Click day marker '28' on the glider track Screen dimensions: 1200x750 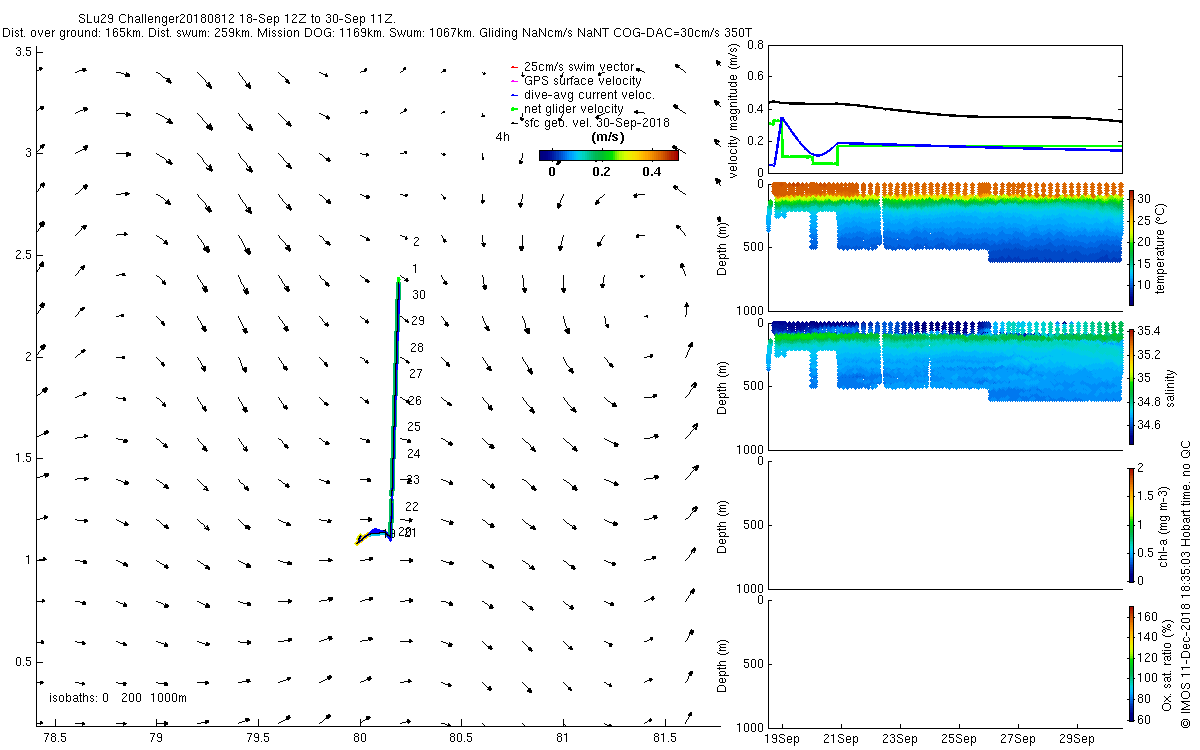(x=417, y=348)
